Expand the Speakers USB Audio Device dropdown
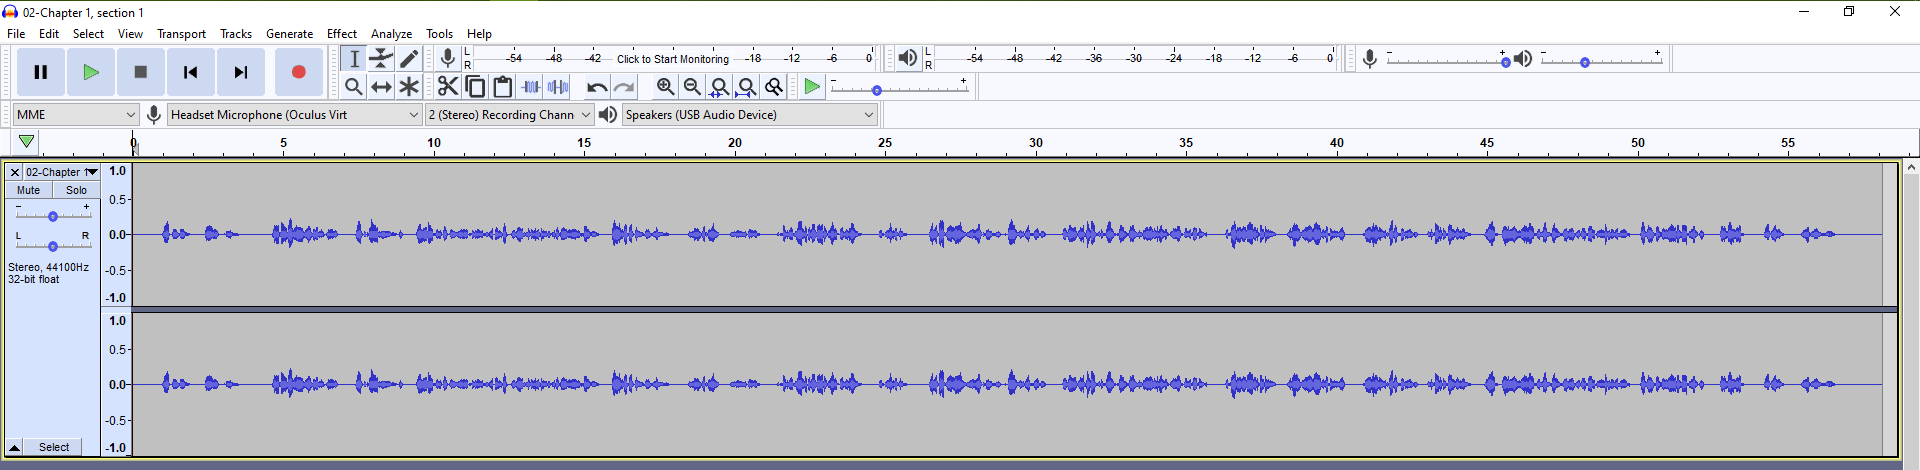Image resolution: width=1920 pixels, height=470 pixels. click(x=749, y=115)
